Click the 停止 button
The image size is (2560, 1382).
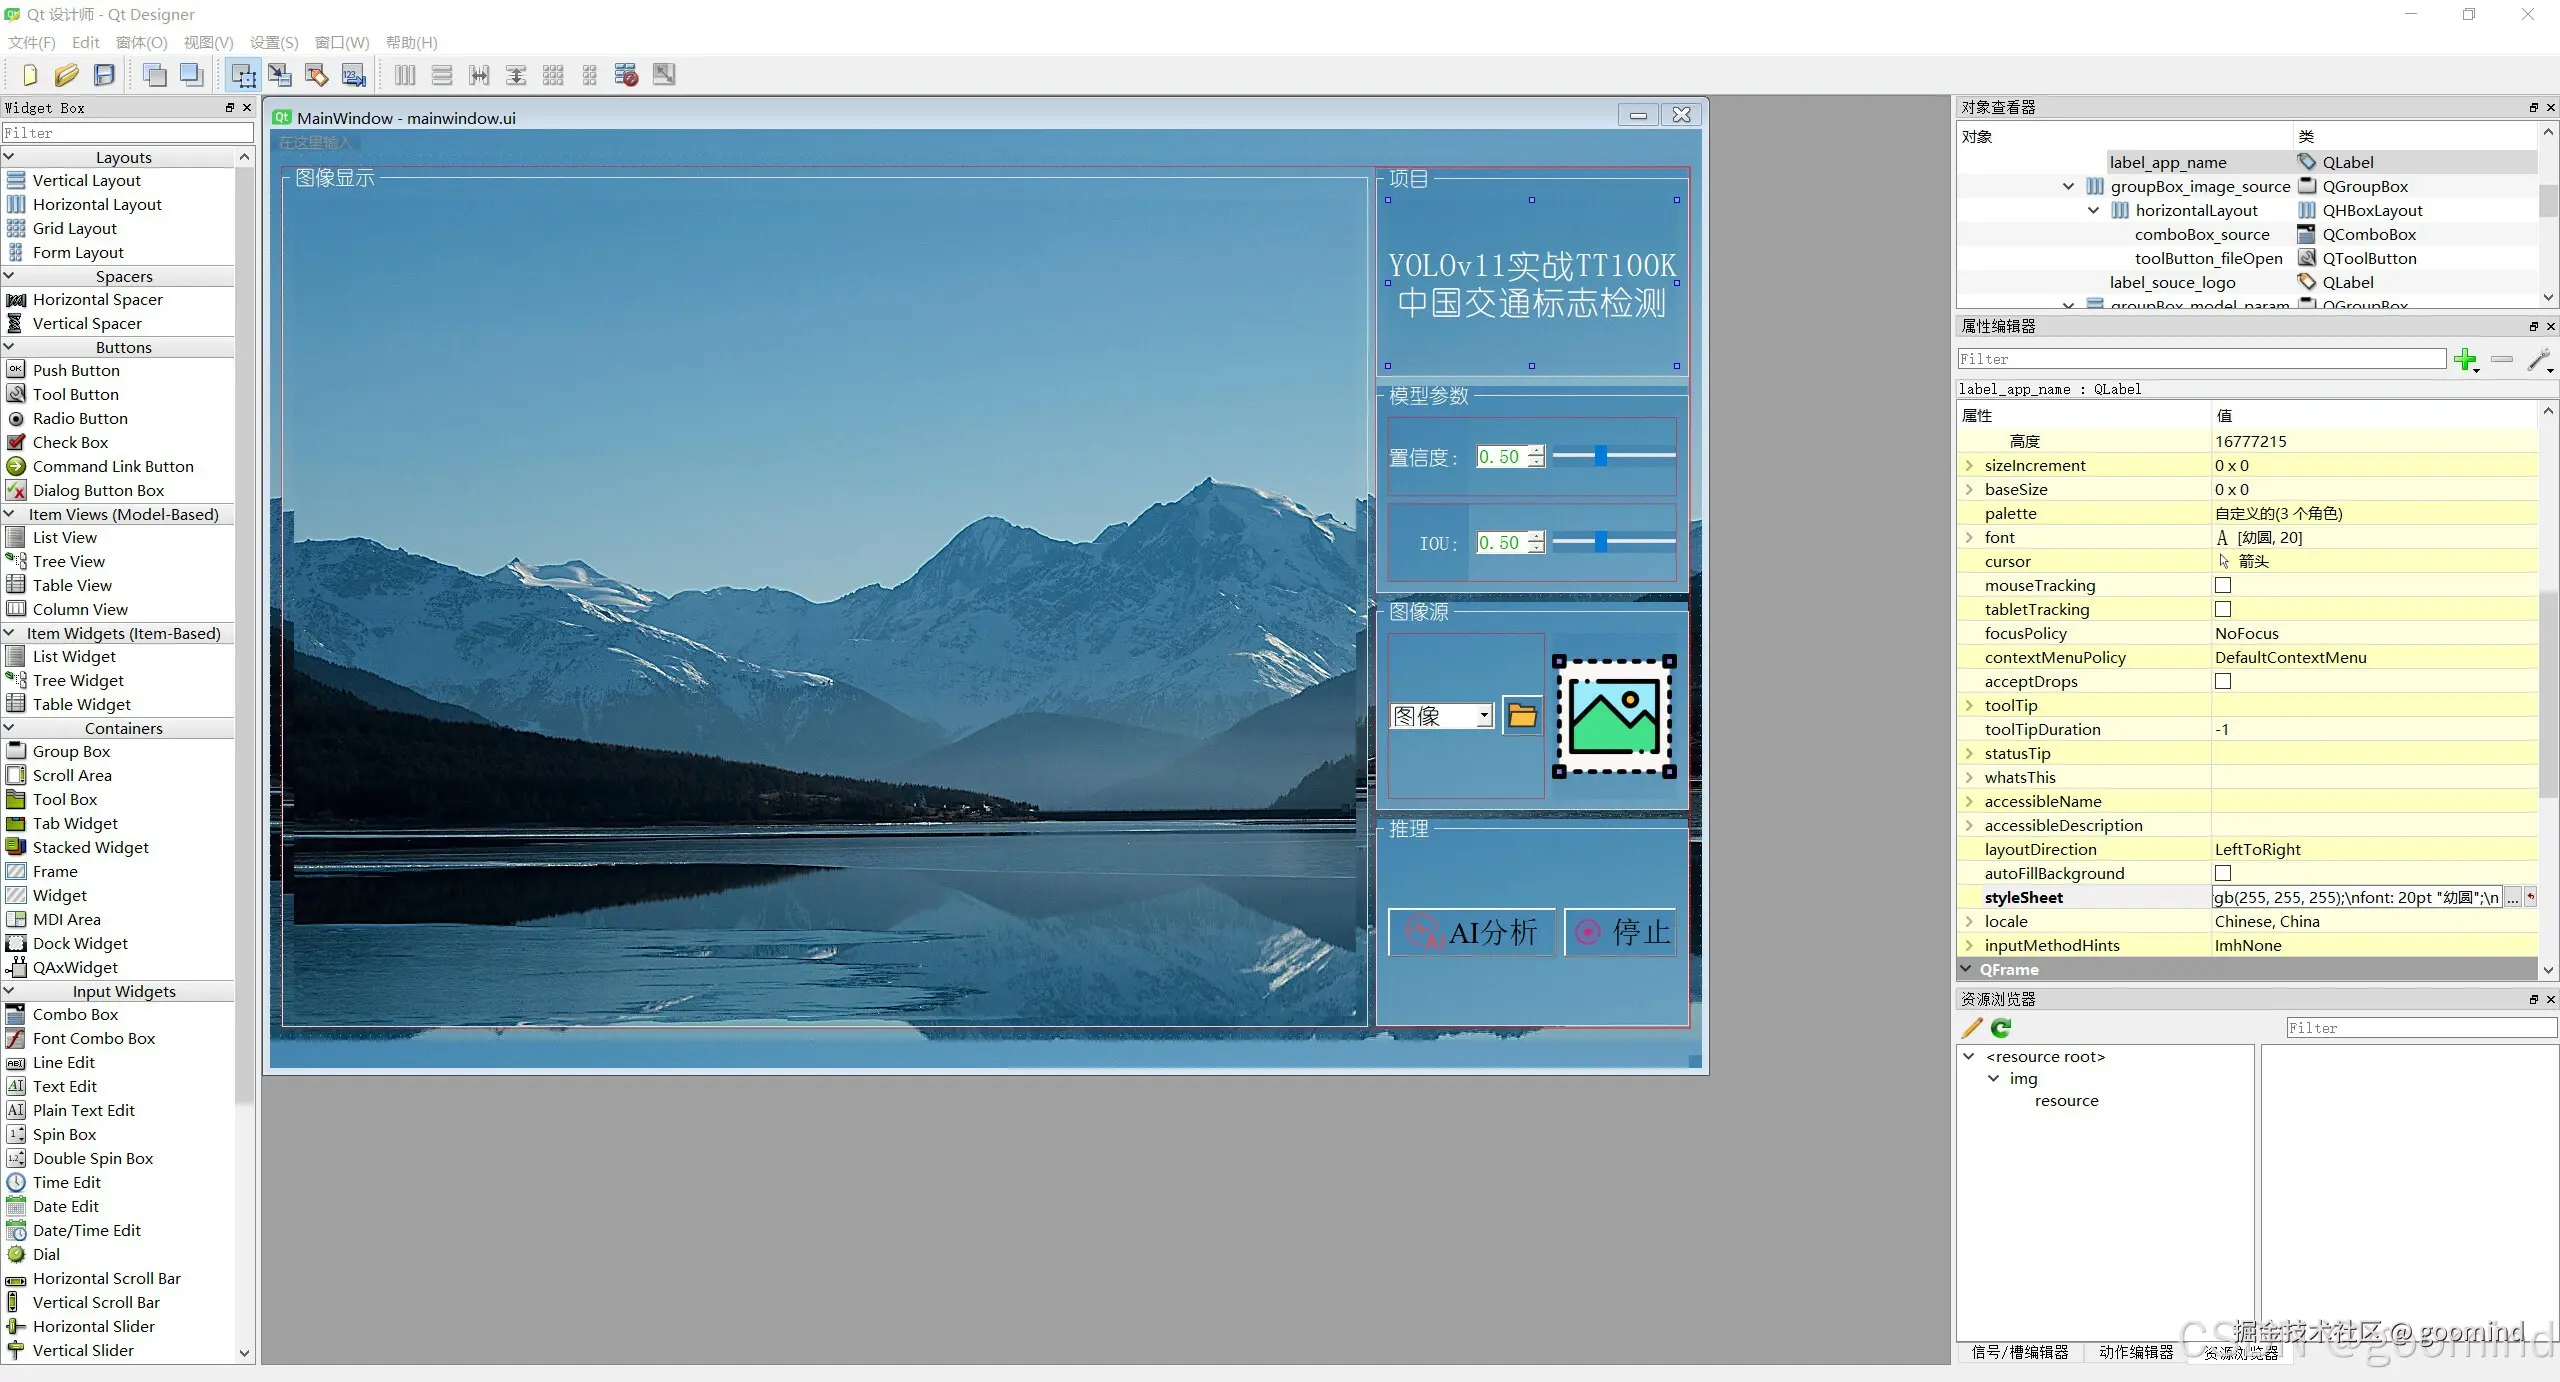[x=1621, y=932]
